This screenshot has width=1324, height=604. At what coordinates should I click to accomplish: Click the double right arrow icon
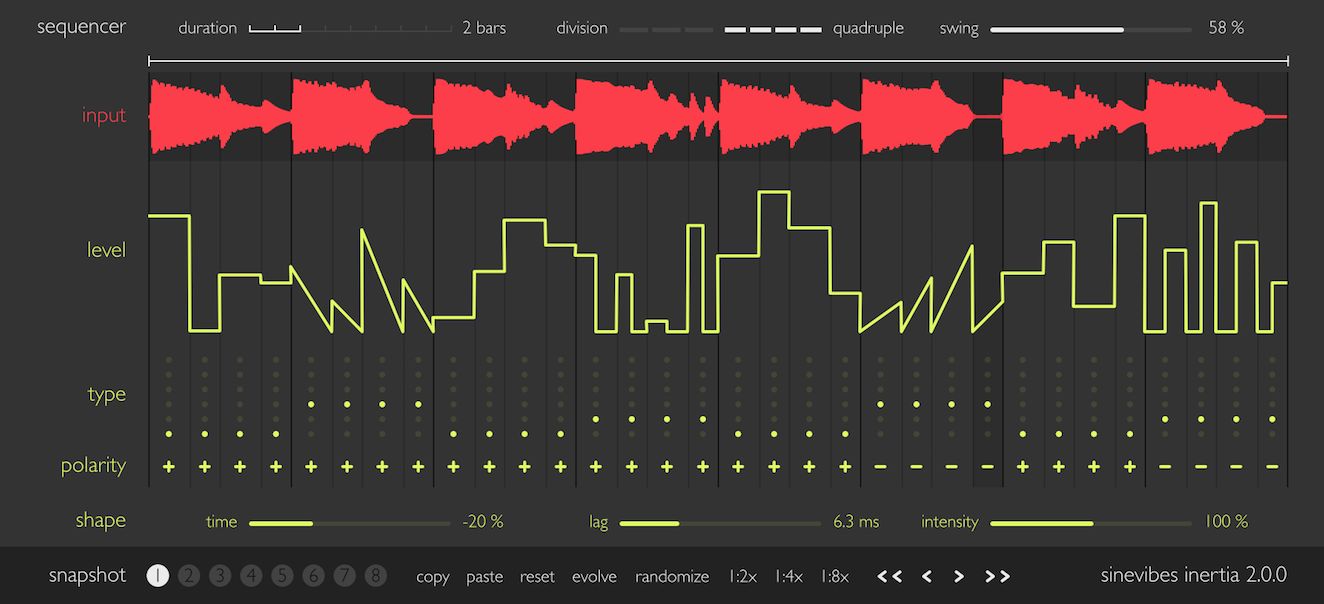(998, 576)
